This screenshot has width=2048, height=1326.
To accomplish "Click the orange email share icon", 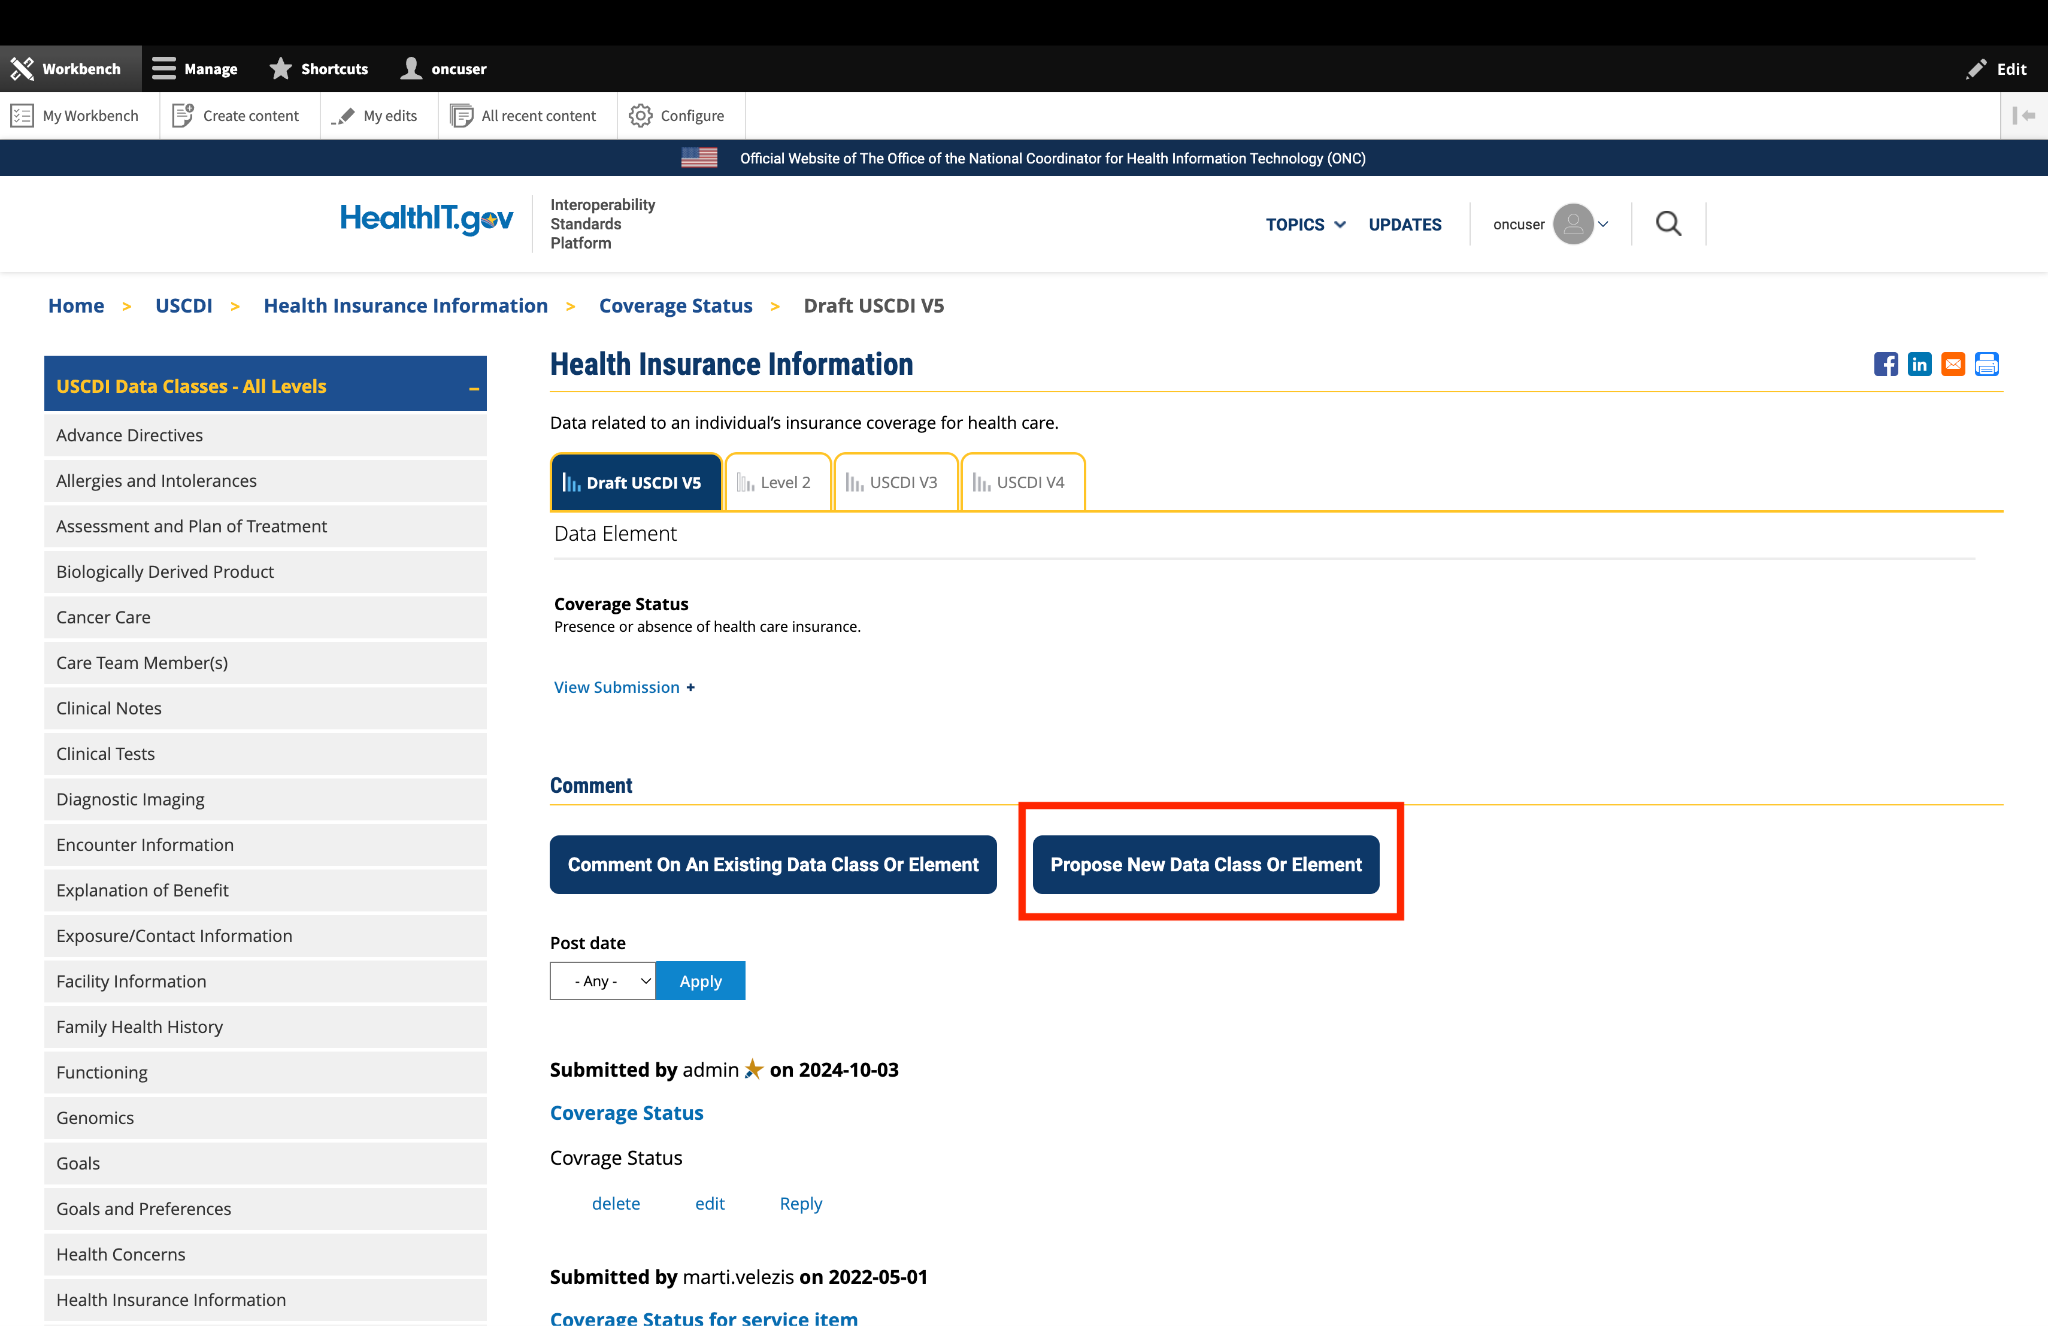I will point(1953,364).
